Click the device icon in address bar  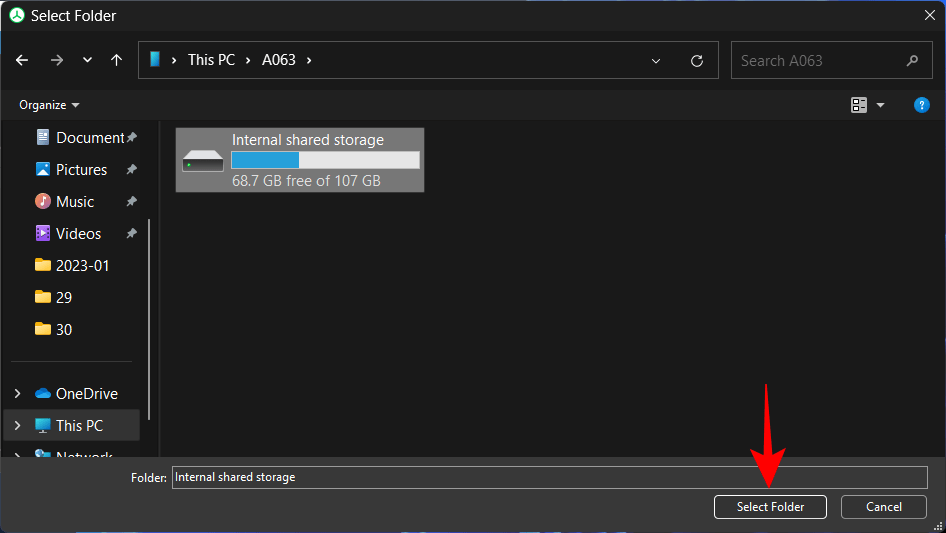coord(155,59)
